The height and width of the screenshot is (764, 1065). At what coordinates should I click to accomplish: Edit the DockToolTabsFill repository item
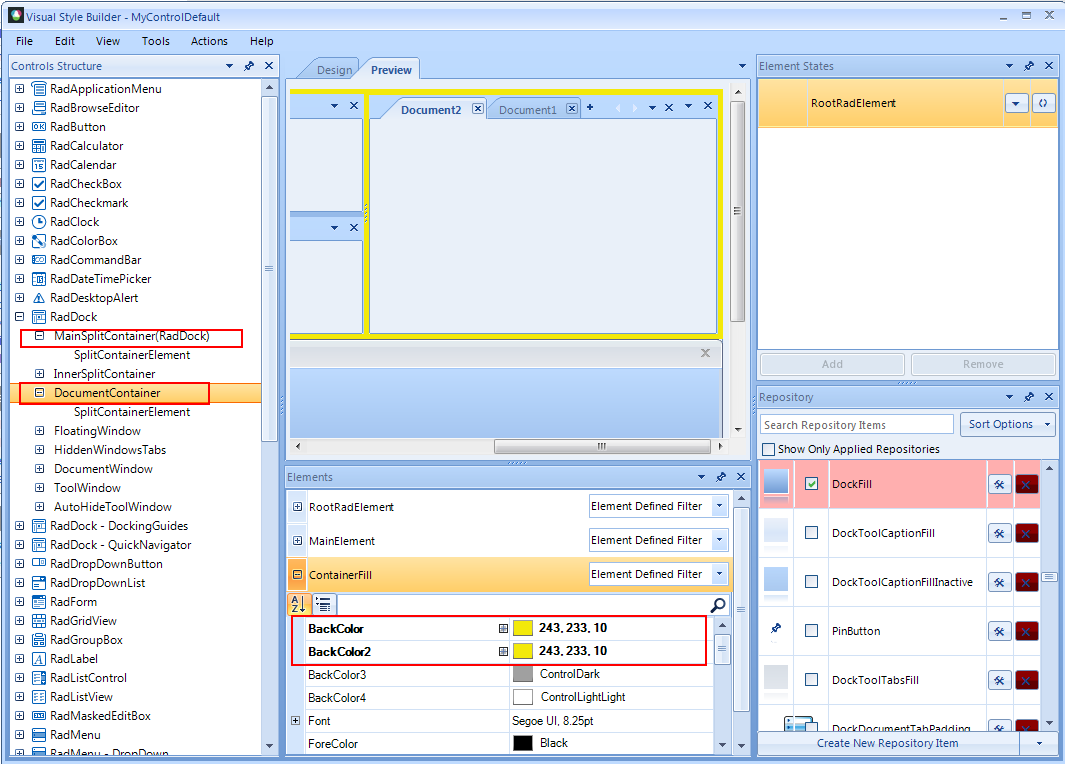(999, 680)
